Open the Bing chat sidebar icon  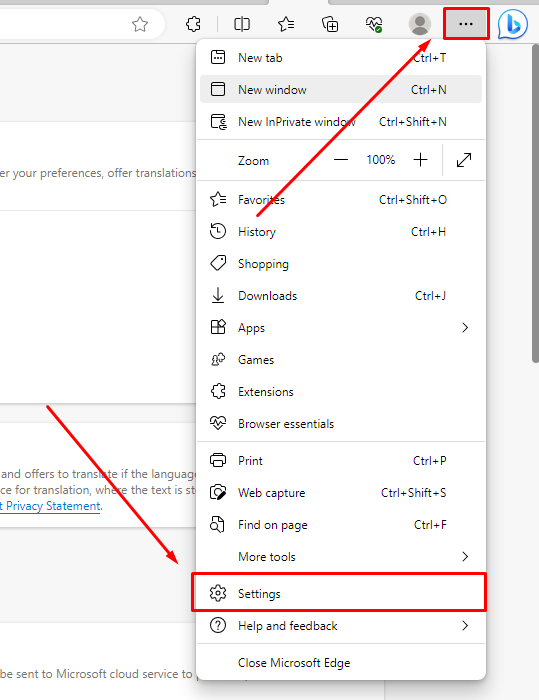coord(513,24)
